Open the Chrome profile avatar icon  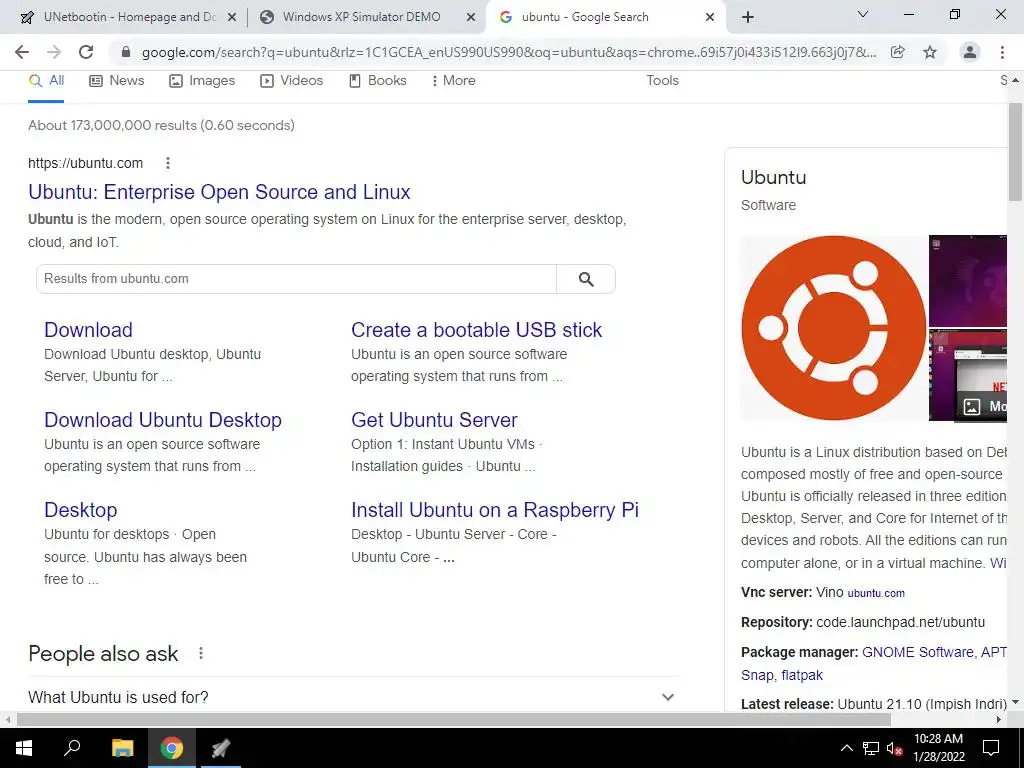[970, 52]
